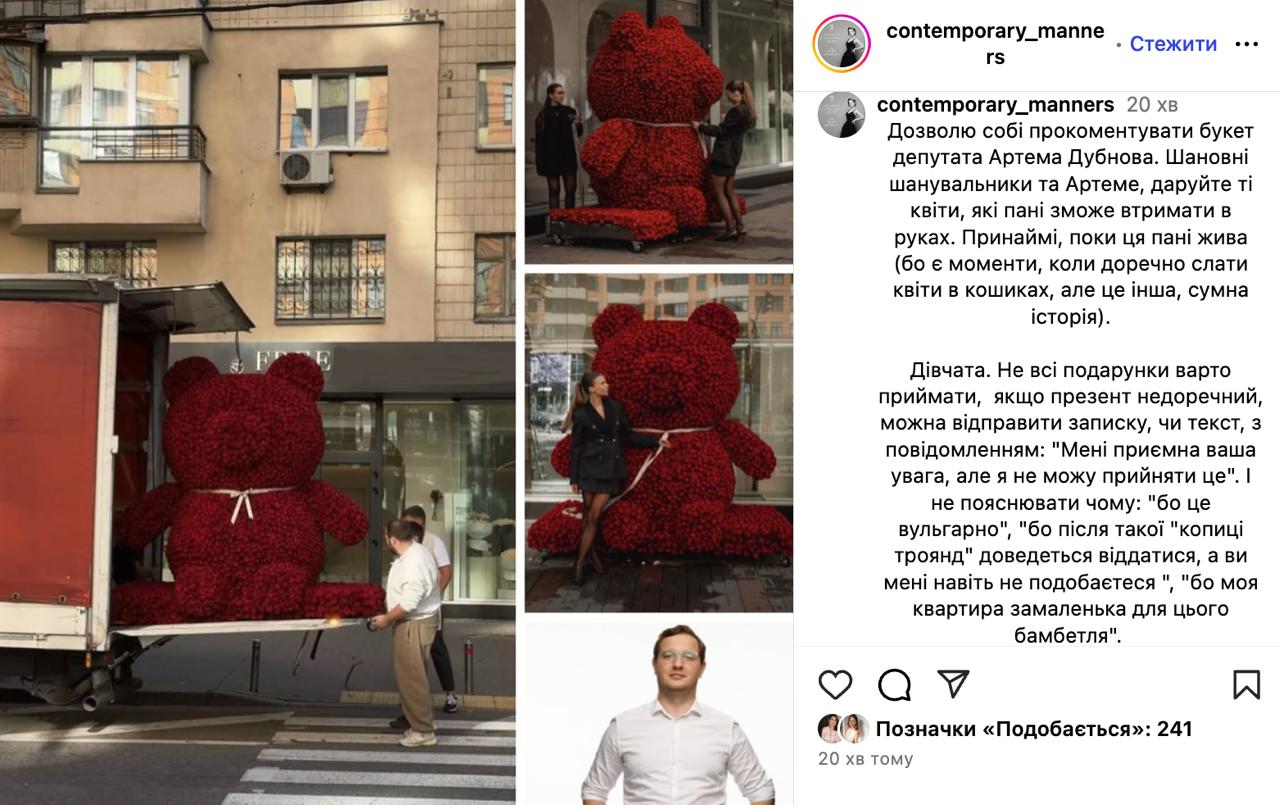Save the post with the bookmark icon
The height and width of the screenshot is (805, 1280).
coord(1246,684)
